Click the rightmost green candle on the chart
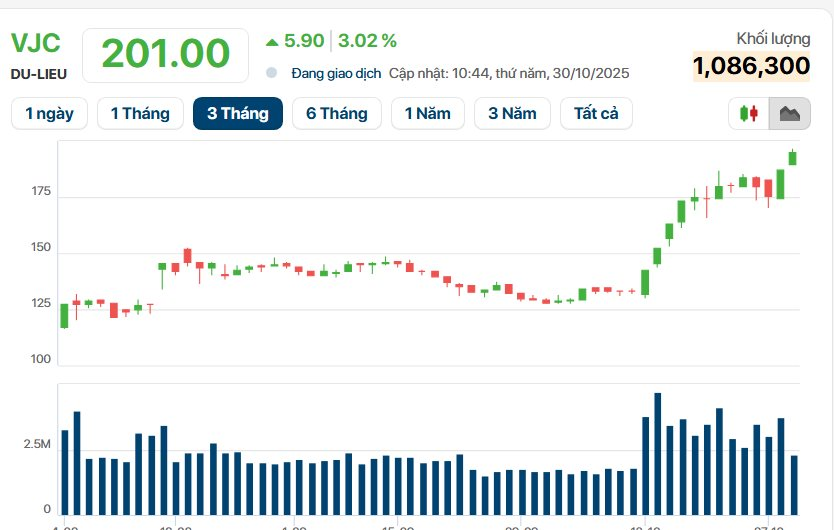Image resolution: width=834 pixels, height=530 pixels. (x=793, y=157)
